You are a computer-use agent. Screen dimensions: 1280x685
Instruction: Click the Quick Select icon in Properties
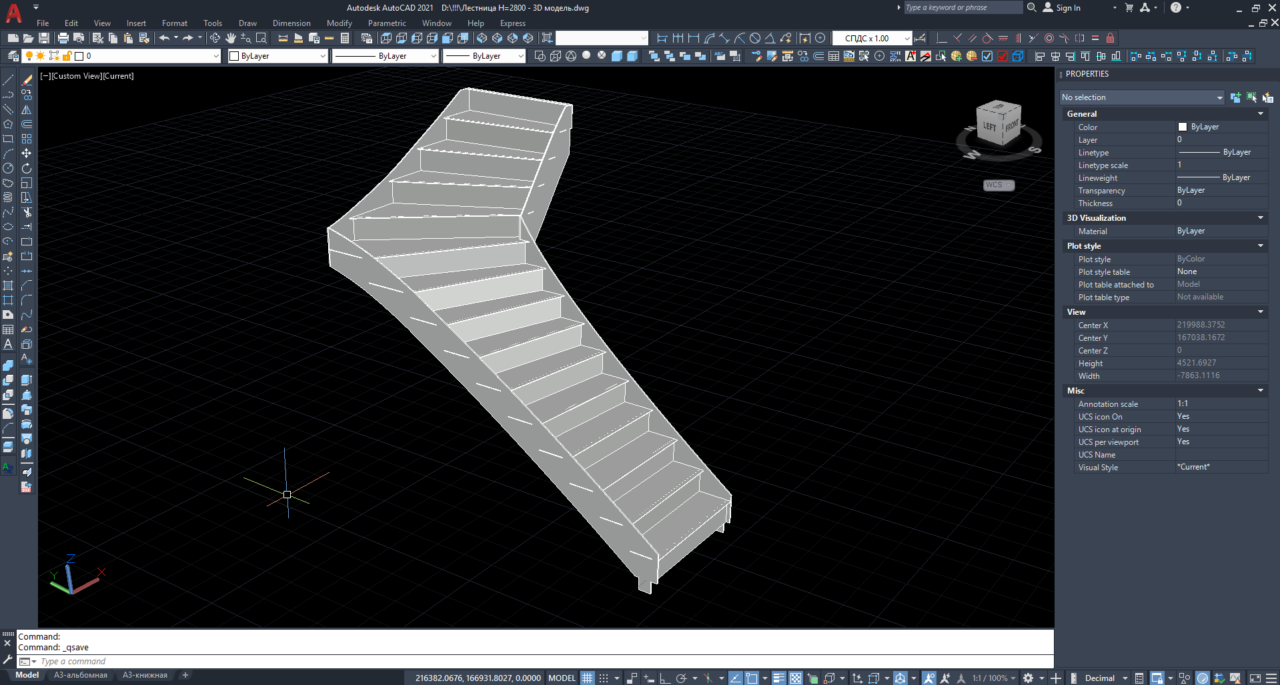[1268, 97]
